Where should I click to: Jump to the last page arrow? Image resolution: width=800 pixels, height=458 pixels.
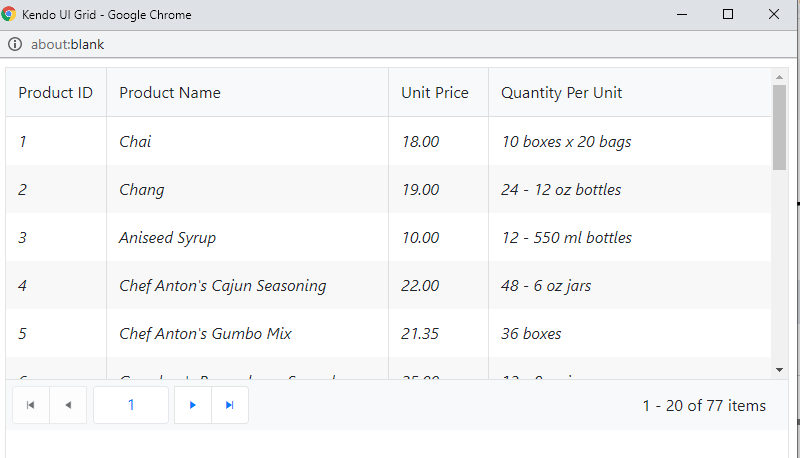pos(230,405)
